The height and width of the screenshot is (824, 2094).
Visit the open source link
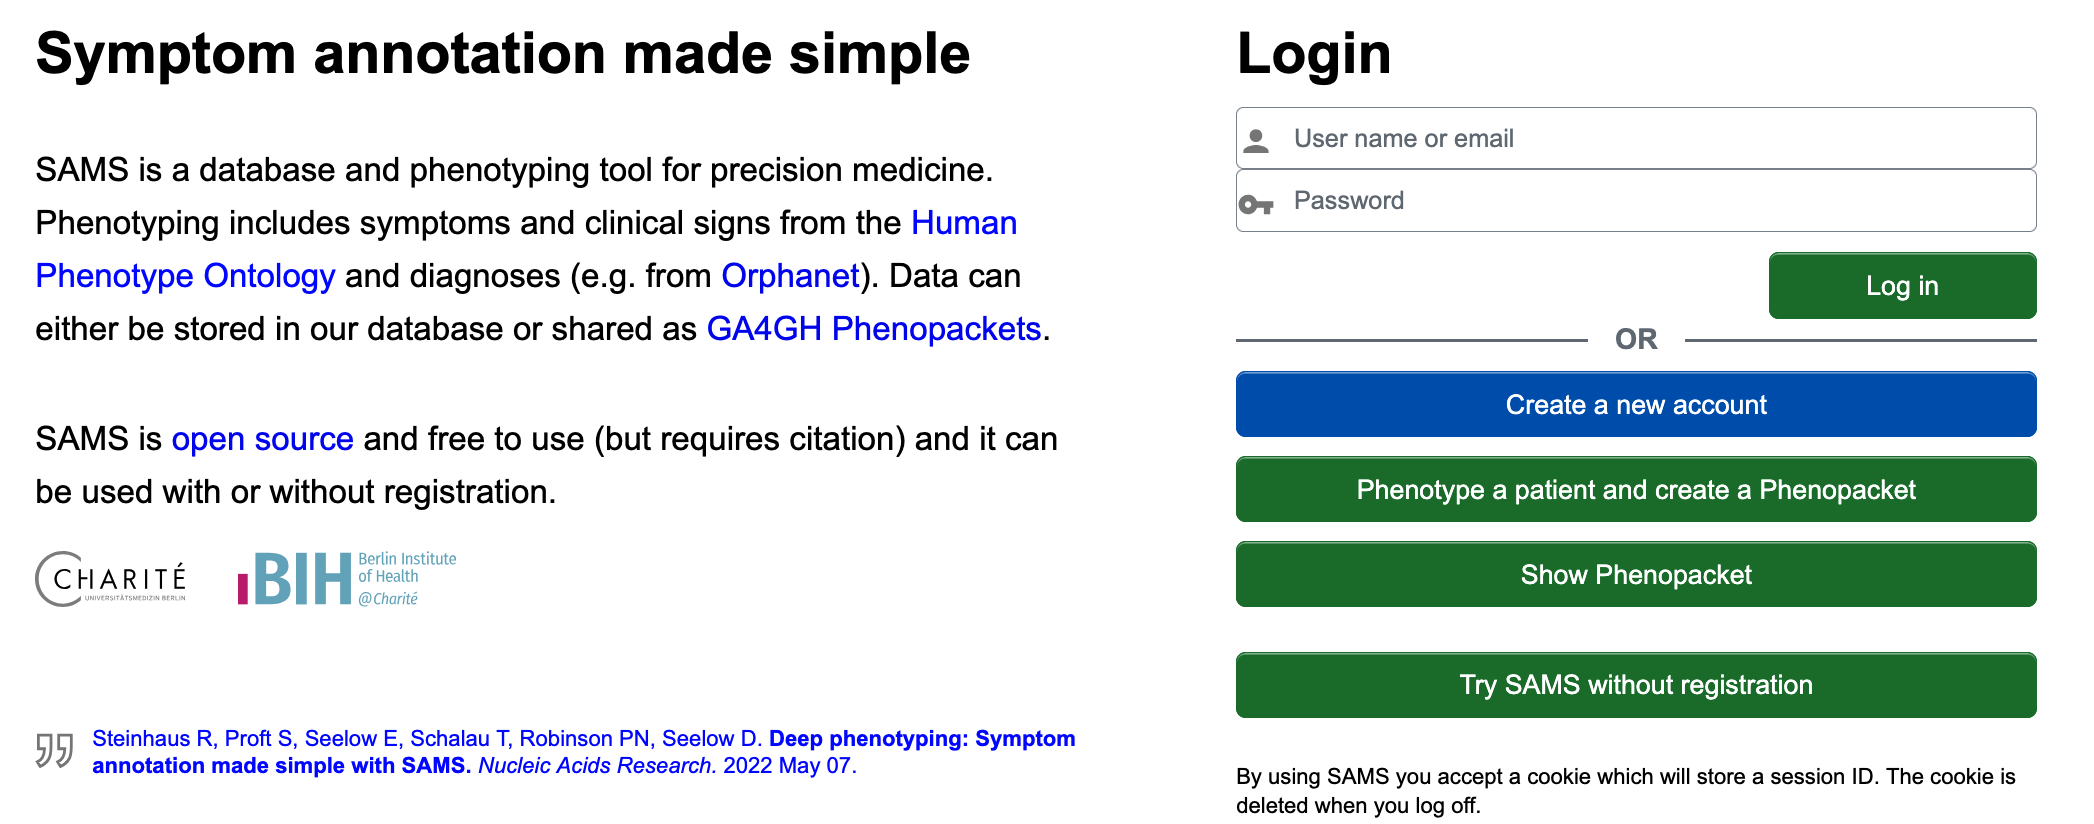[x=262, y=439]
